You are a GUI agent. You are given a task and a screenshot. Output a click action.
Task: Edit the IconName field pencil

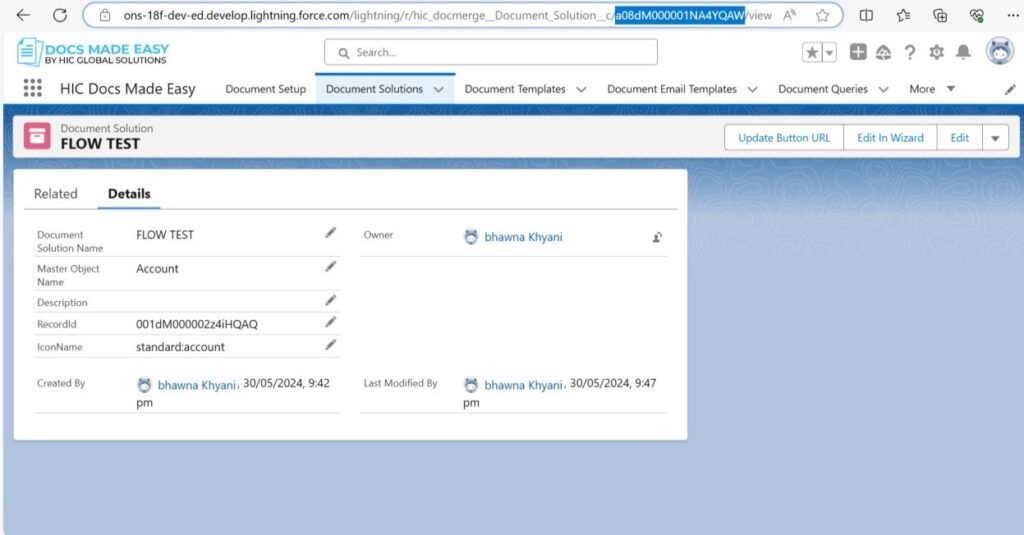coord(330,345)
